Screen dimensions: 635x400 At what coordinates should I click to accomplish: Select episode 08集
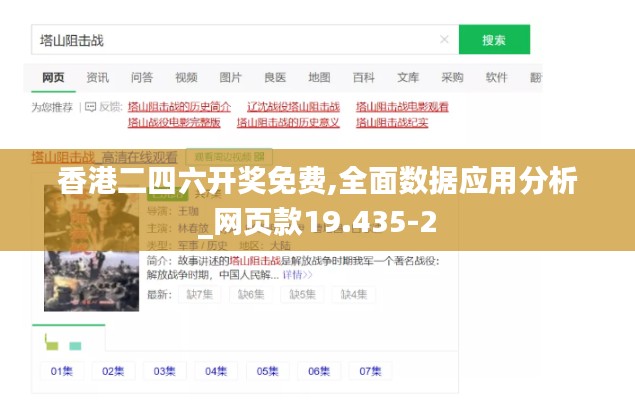pyautogui.click(x=421, y=370)
